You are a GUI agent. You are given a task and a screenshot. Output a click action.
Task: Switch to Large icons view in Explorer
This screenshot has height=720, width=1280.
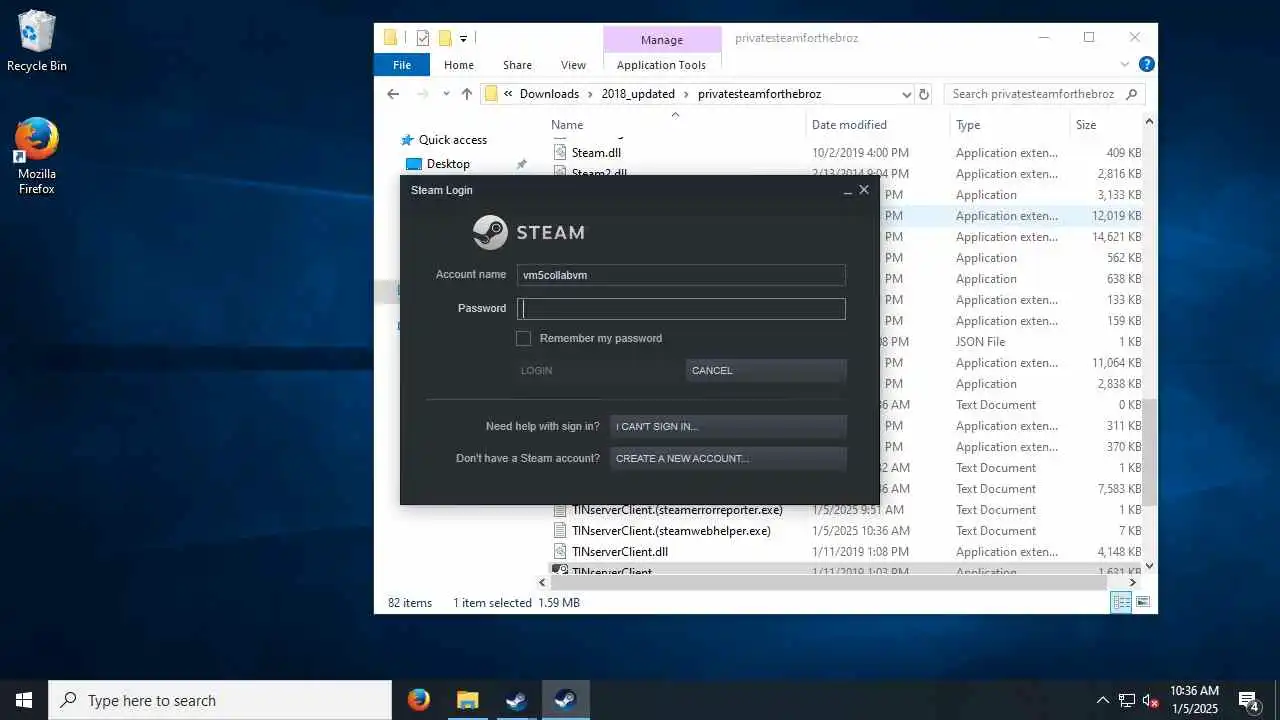[x=1143, y=602]
